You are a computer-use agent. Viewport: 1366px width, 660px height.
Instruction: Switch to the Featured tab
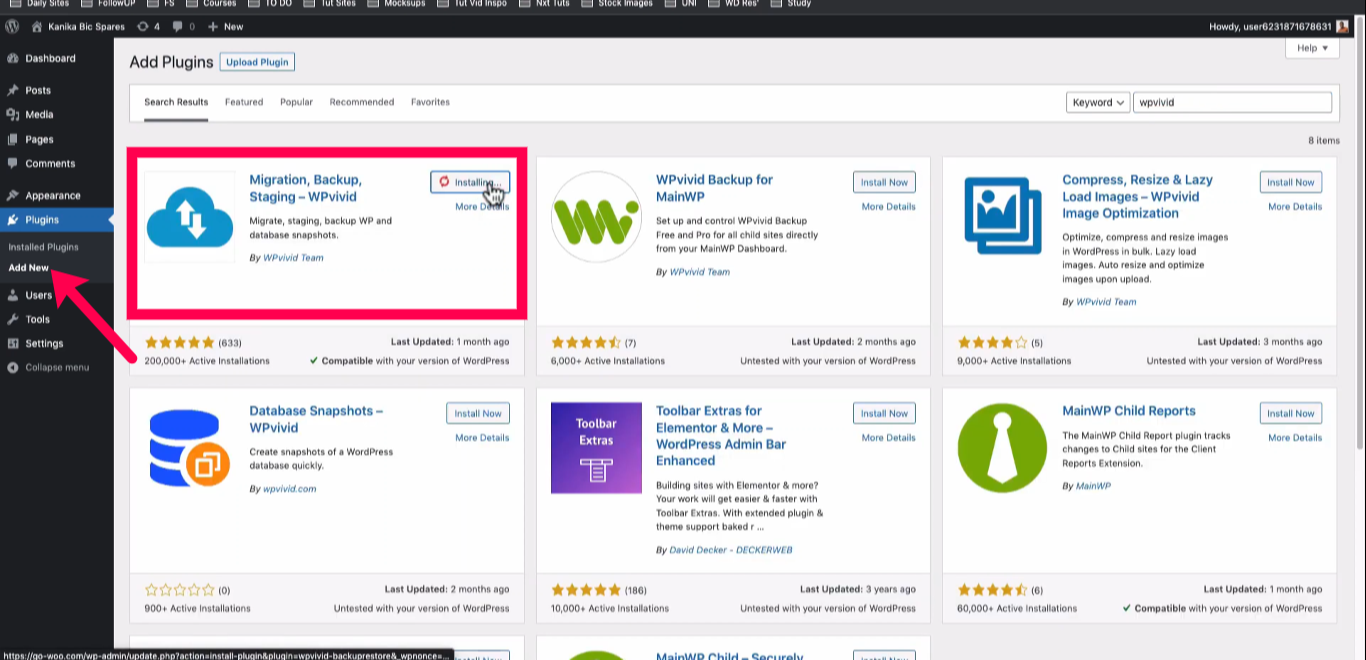[244, 102]
